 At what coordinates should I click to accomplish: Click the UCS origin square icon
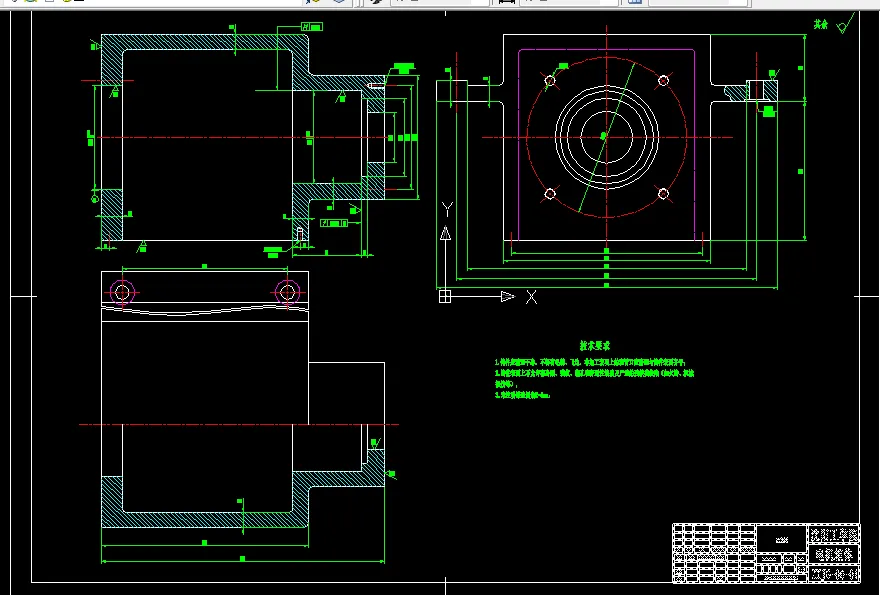444,296
